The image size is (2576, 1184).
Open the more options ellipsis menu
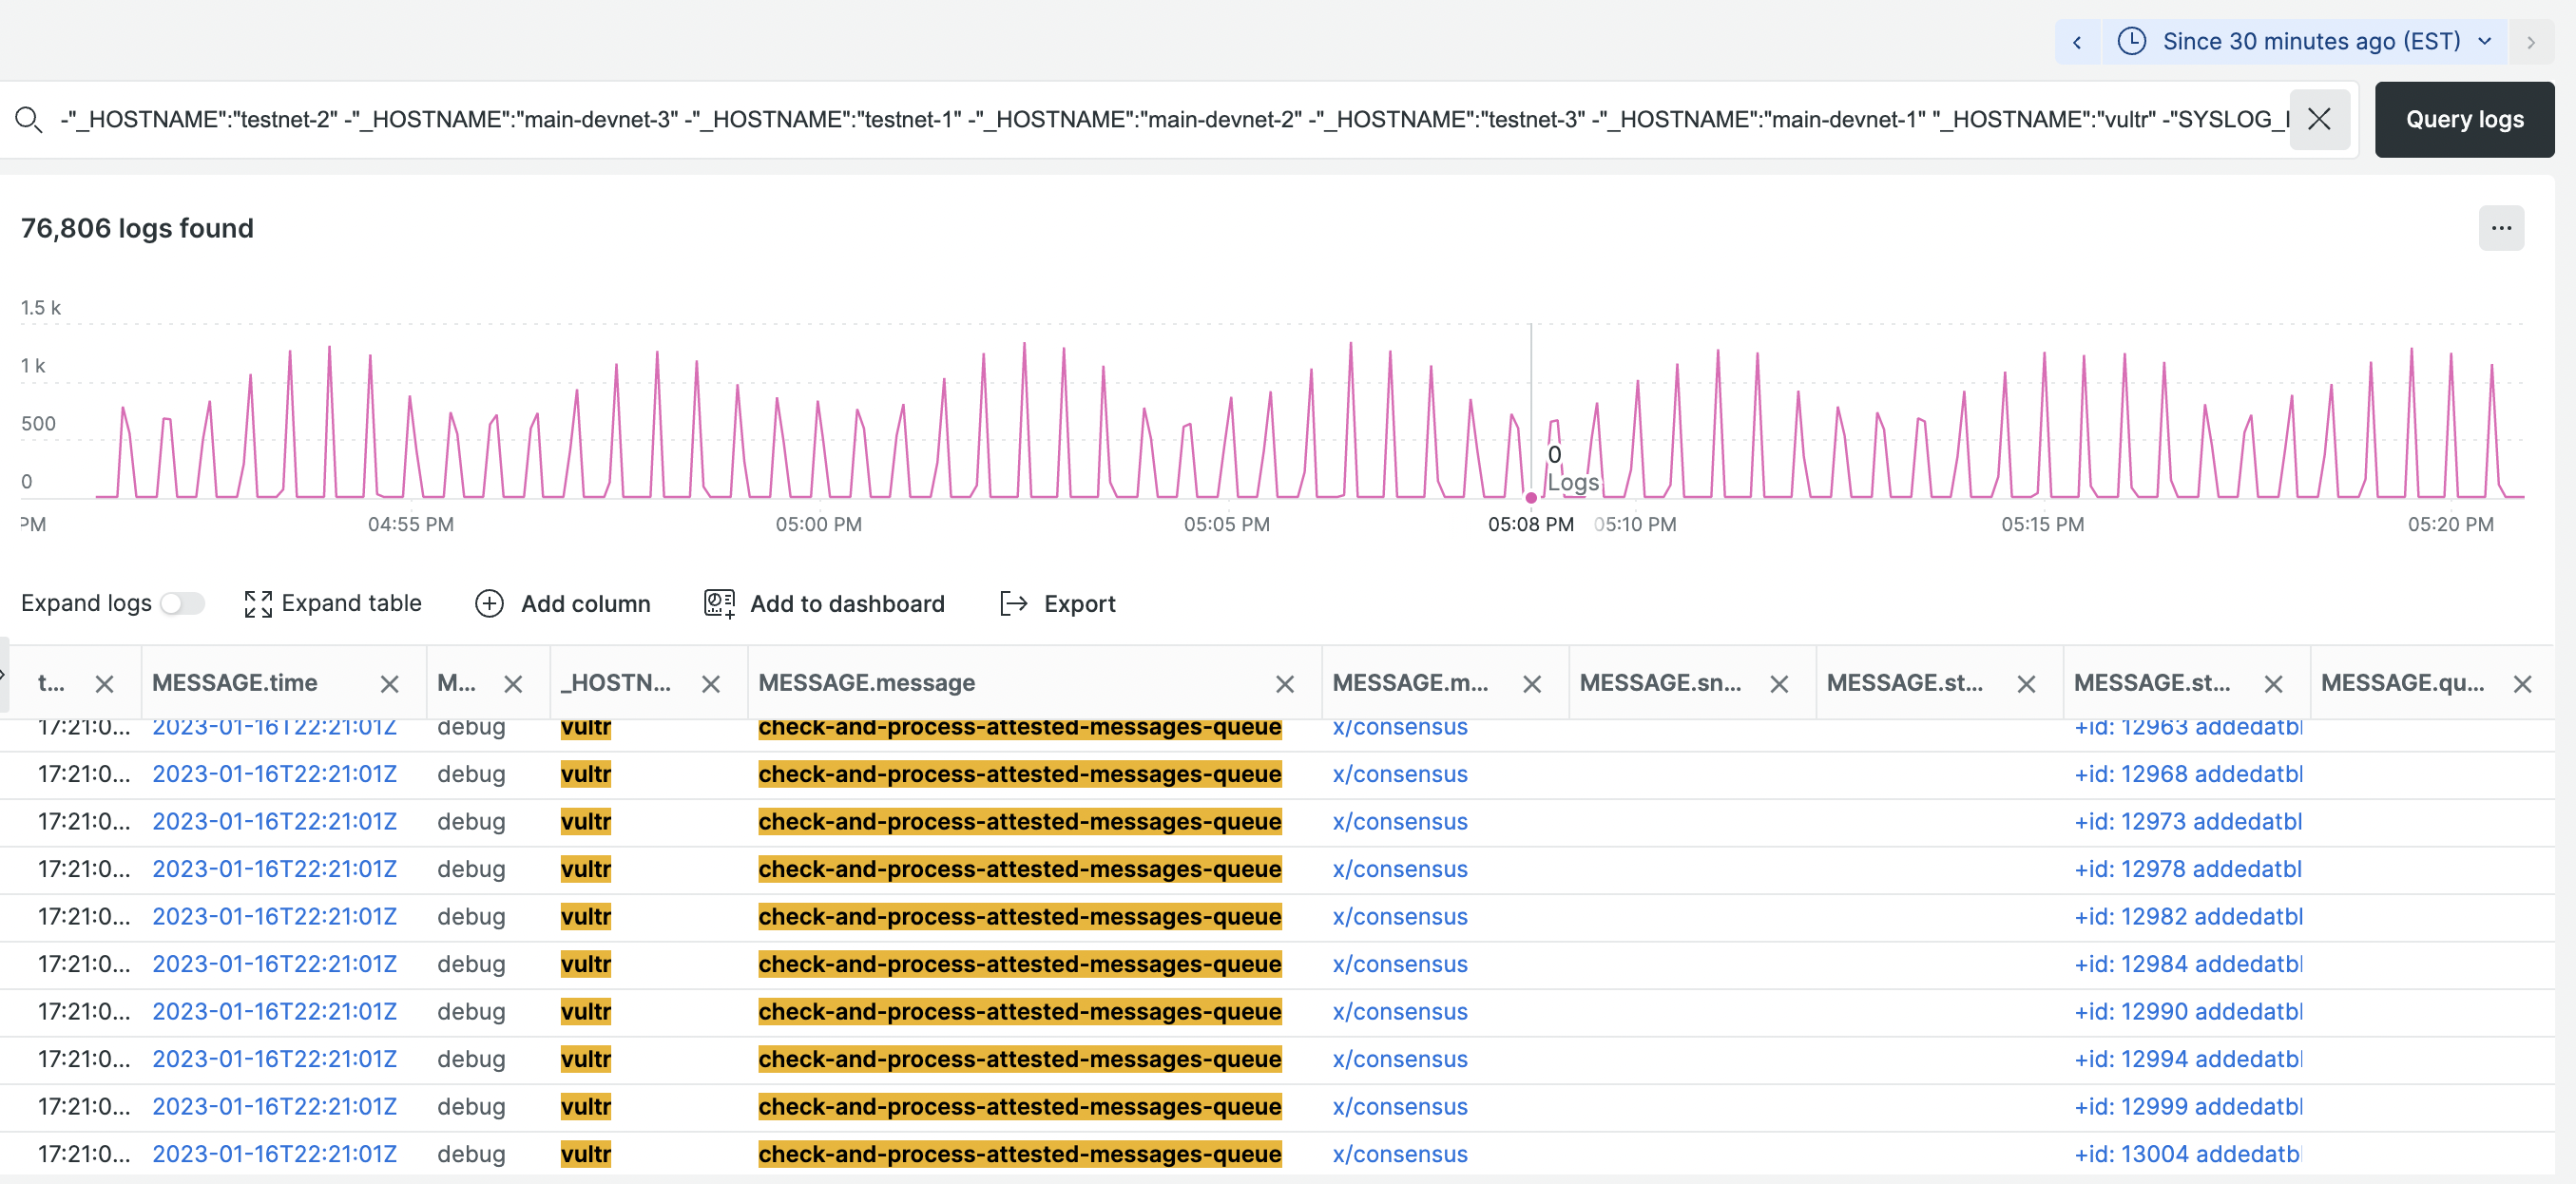pyautogui.click(x=2502, y=228)
